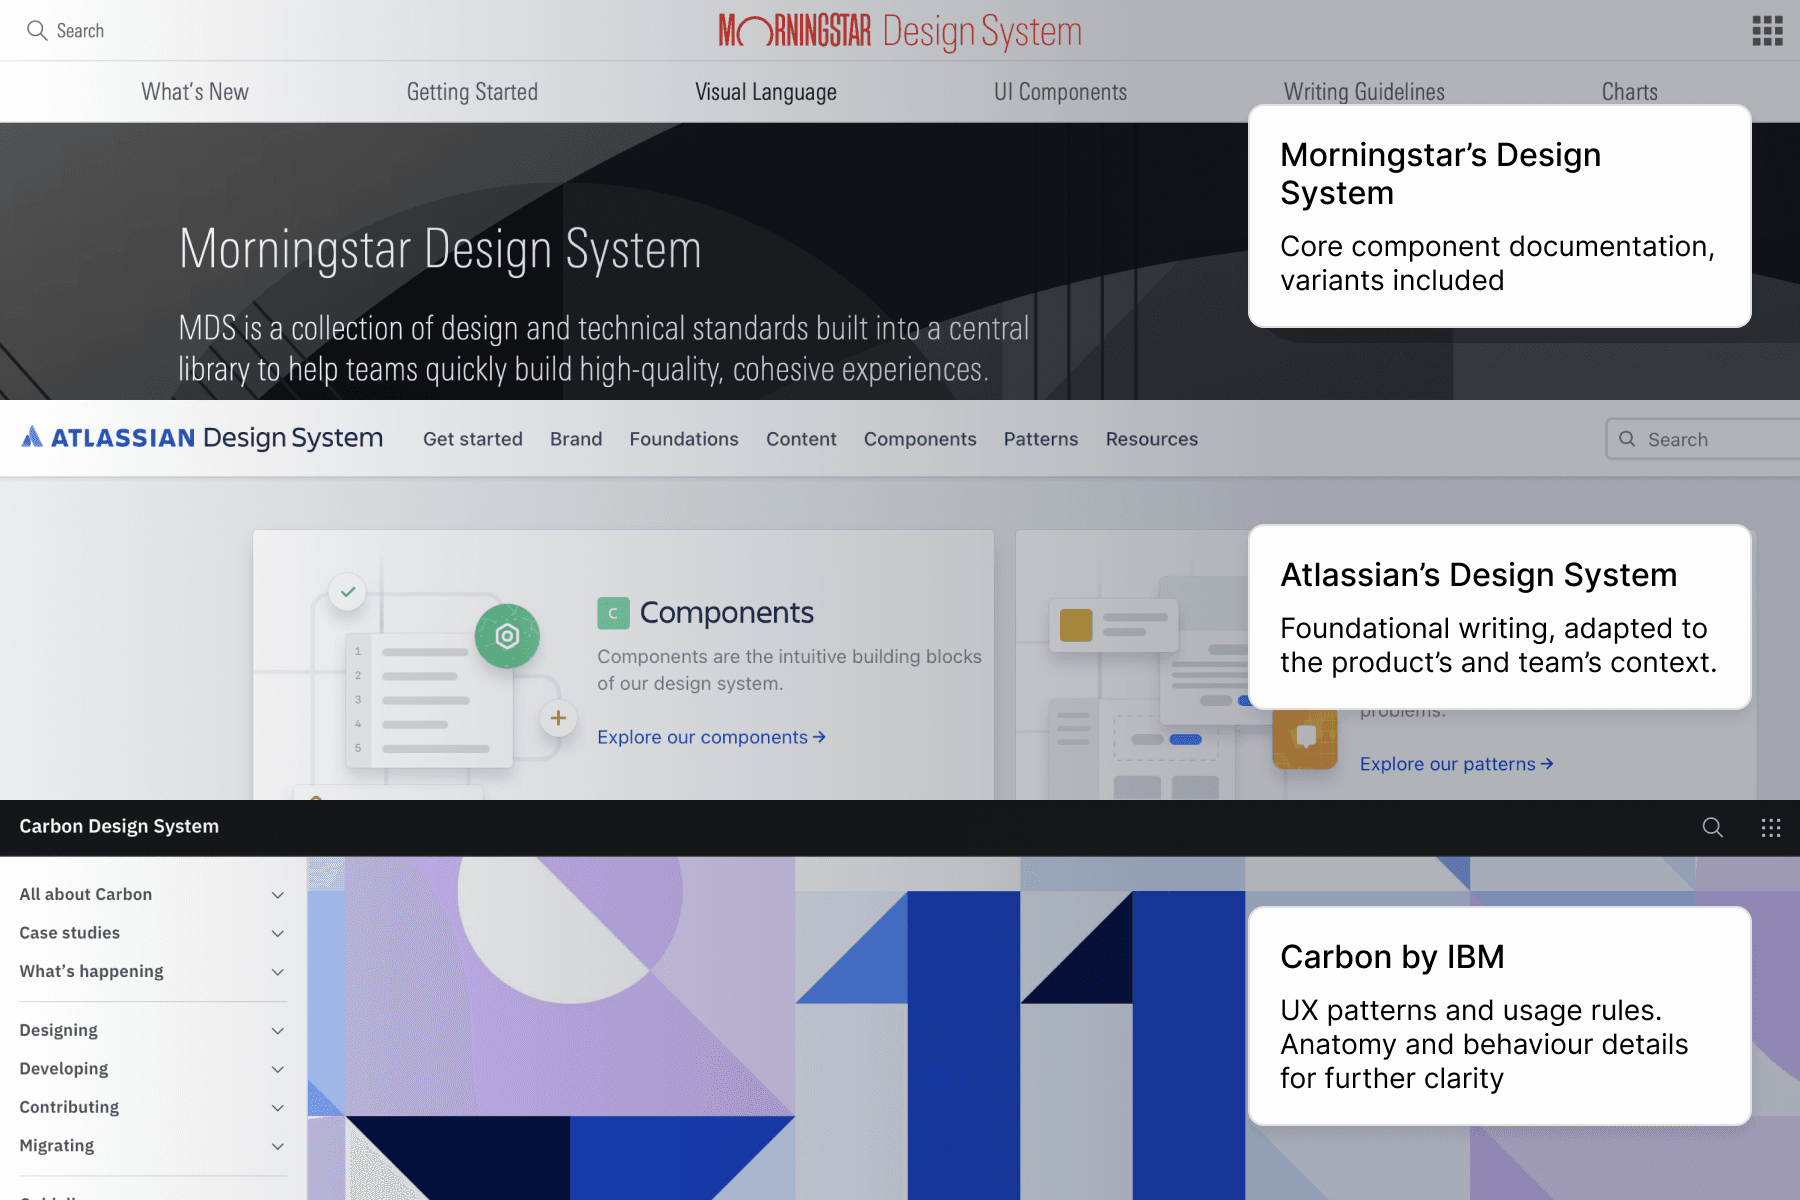Open the Morningstar app grid icon

pyautogui.click(x=1767, y=30)
